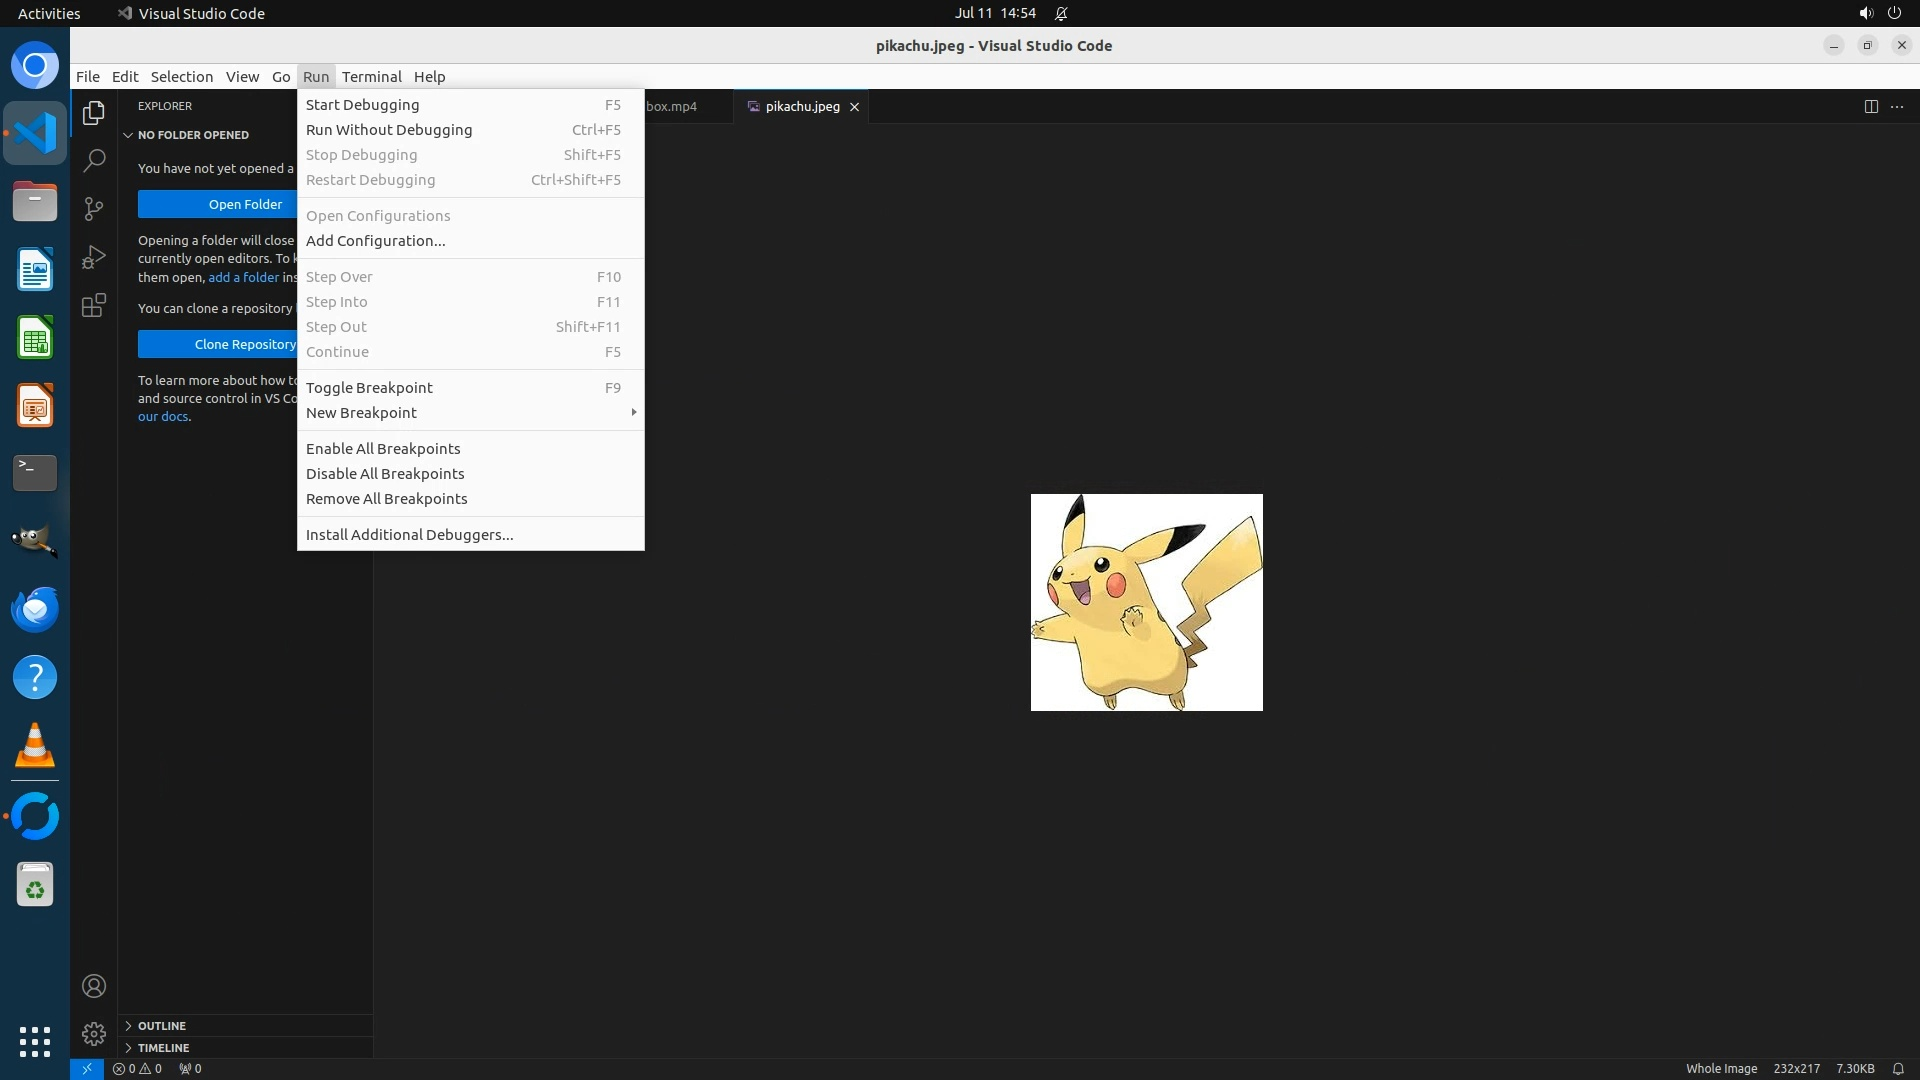Open the Manage gear icon

pos(94,1033)
